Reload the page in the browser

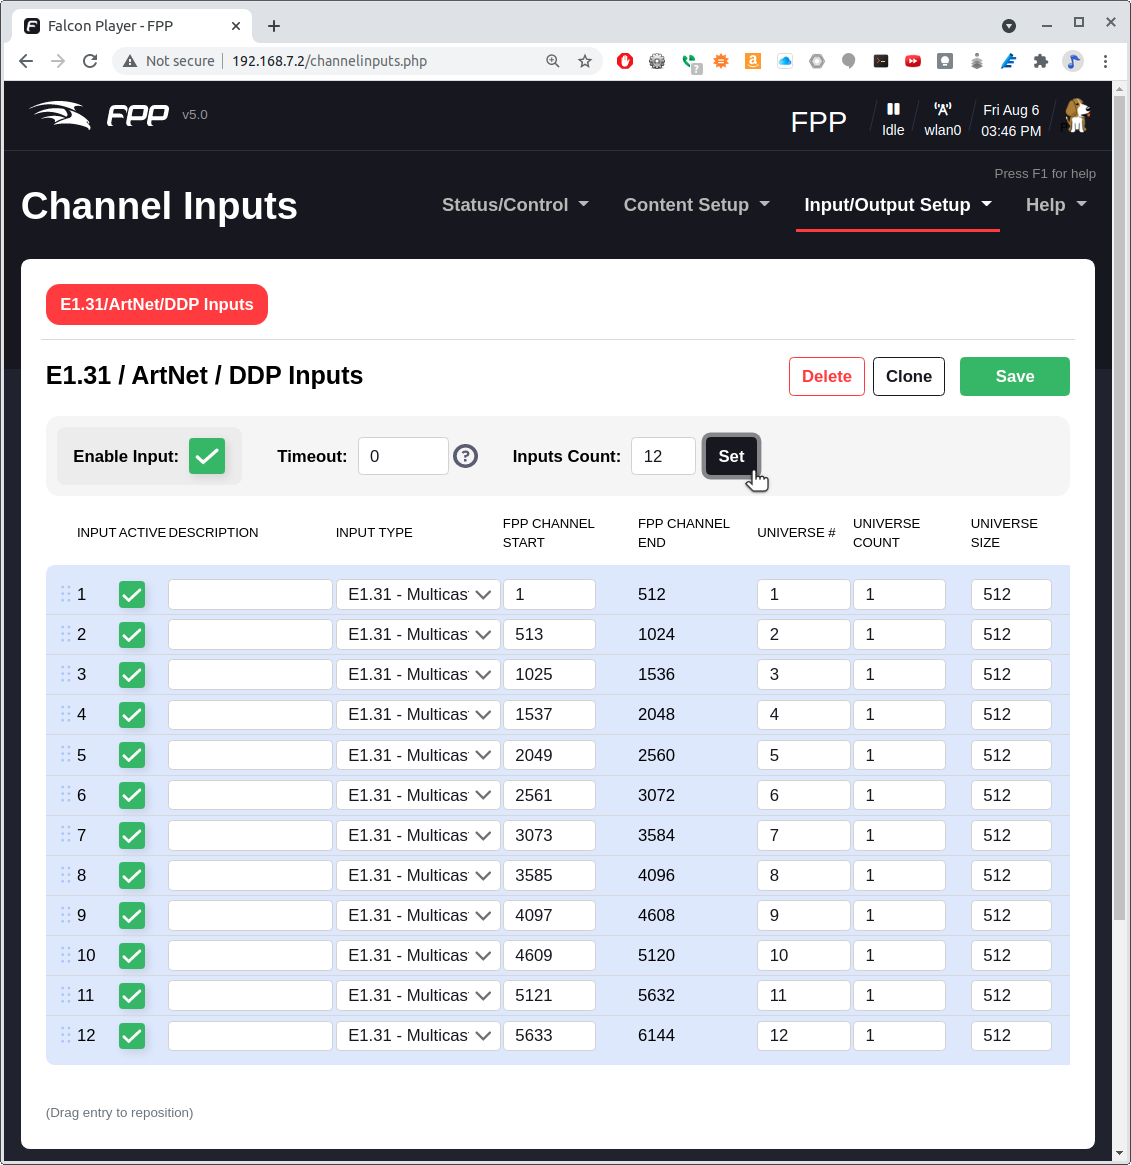(x=90, y=61)
